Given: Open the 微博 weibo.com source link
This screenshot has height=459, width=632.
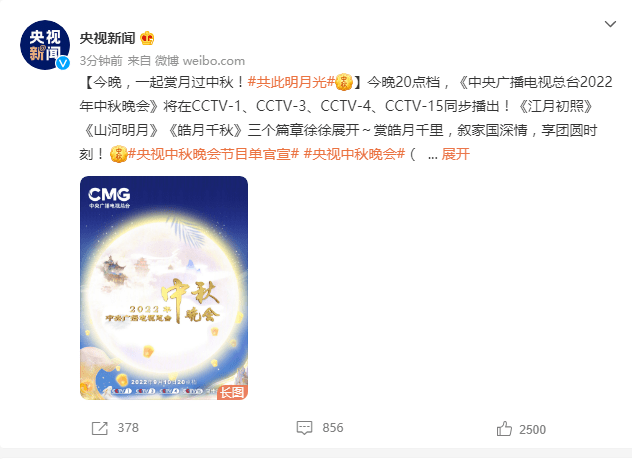Looking at the screenshot, I should point(200,61).
